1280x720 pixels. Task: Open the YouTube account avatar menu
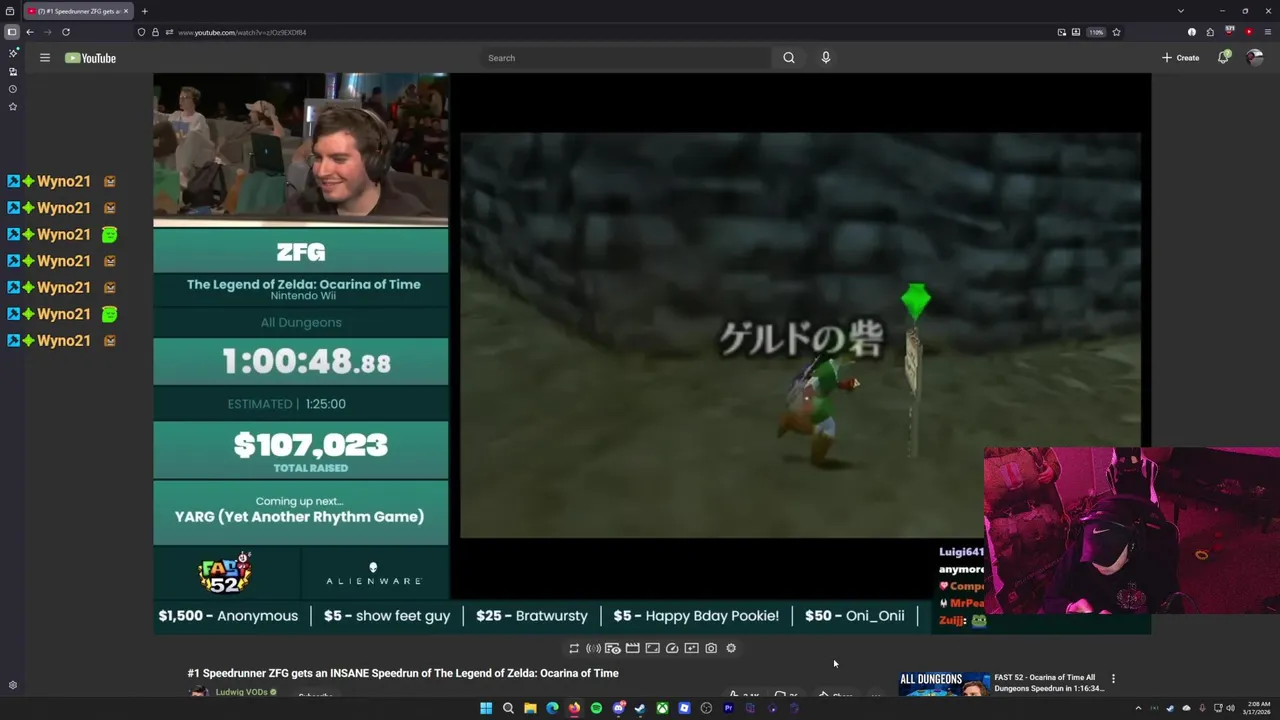(1255, 58)
